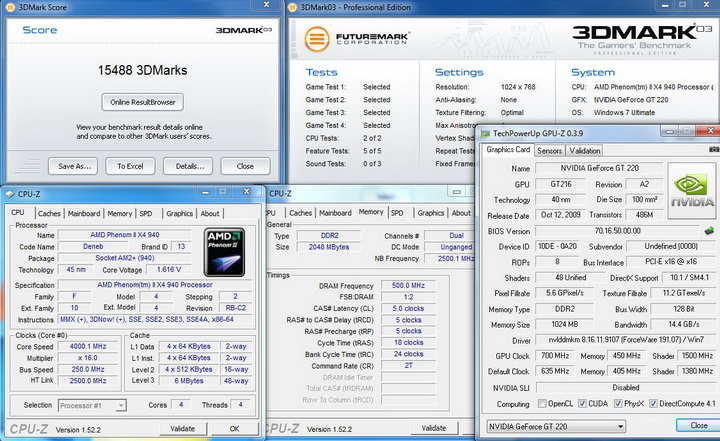
Task: Click the 3DMark Score window title icon
Action: (10, 7)
